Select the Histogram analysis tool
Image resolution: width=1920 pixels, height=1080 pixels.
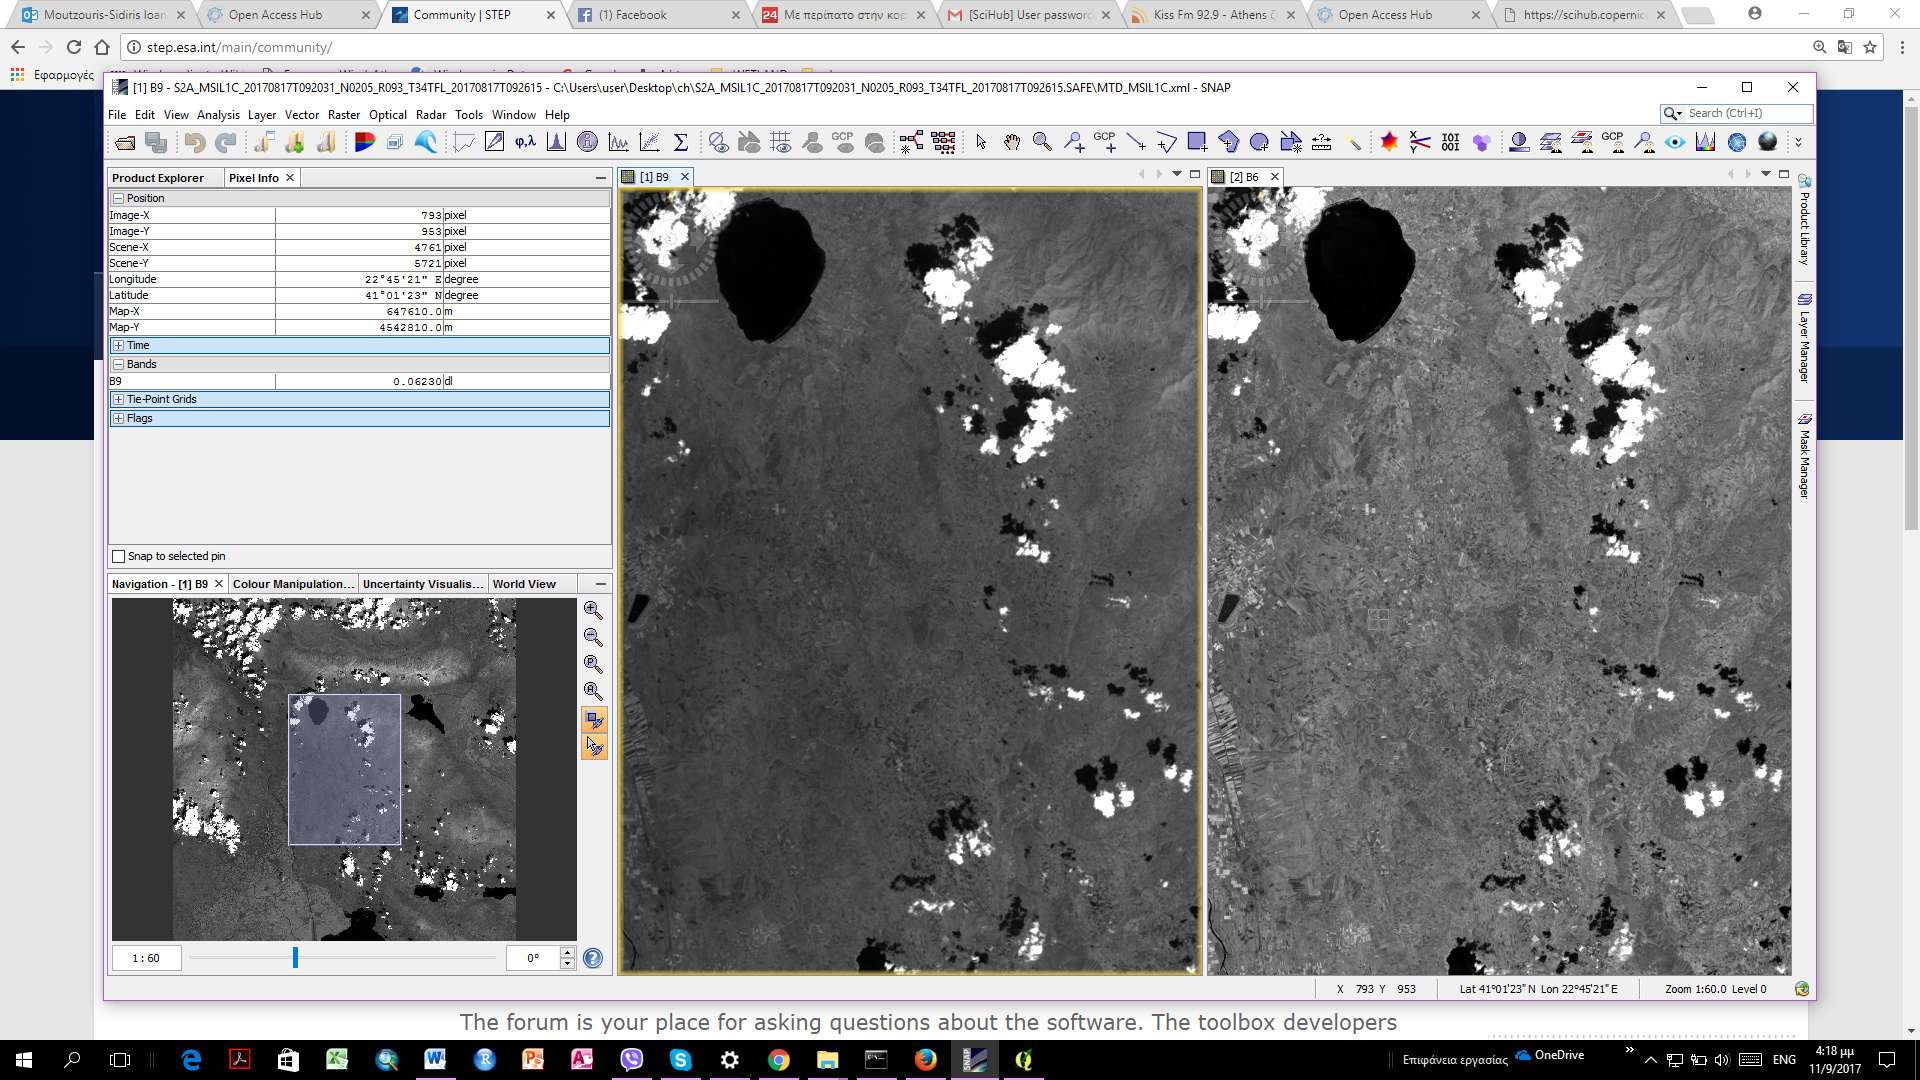pos(556,143)
